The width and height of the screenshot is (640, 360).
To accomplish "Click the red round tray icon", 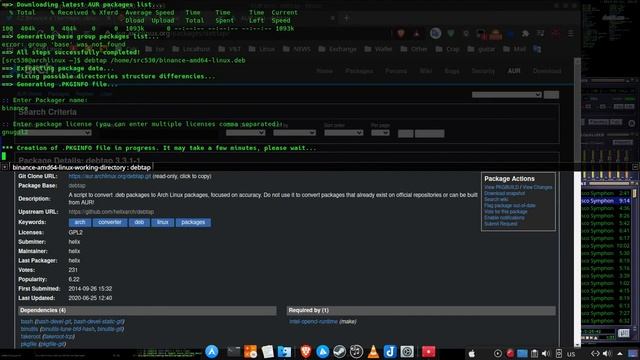I will pos(510,353).
